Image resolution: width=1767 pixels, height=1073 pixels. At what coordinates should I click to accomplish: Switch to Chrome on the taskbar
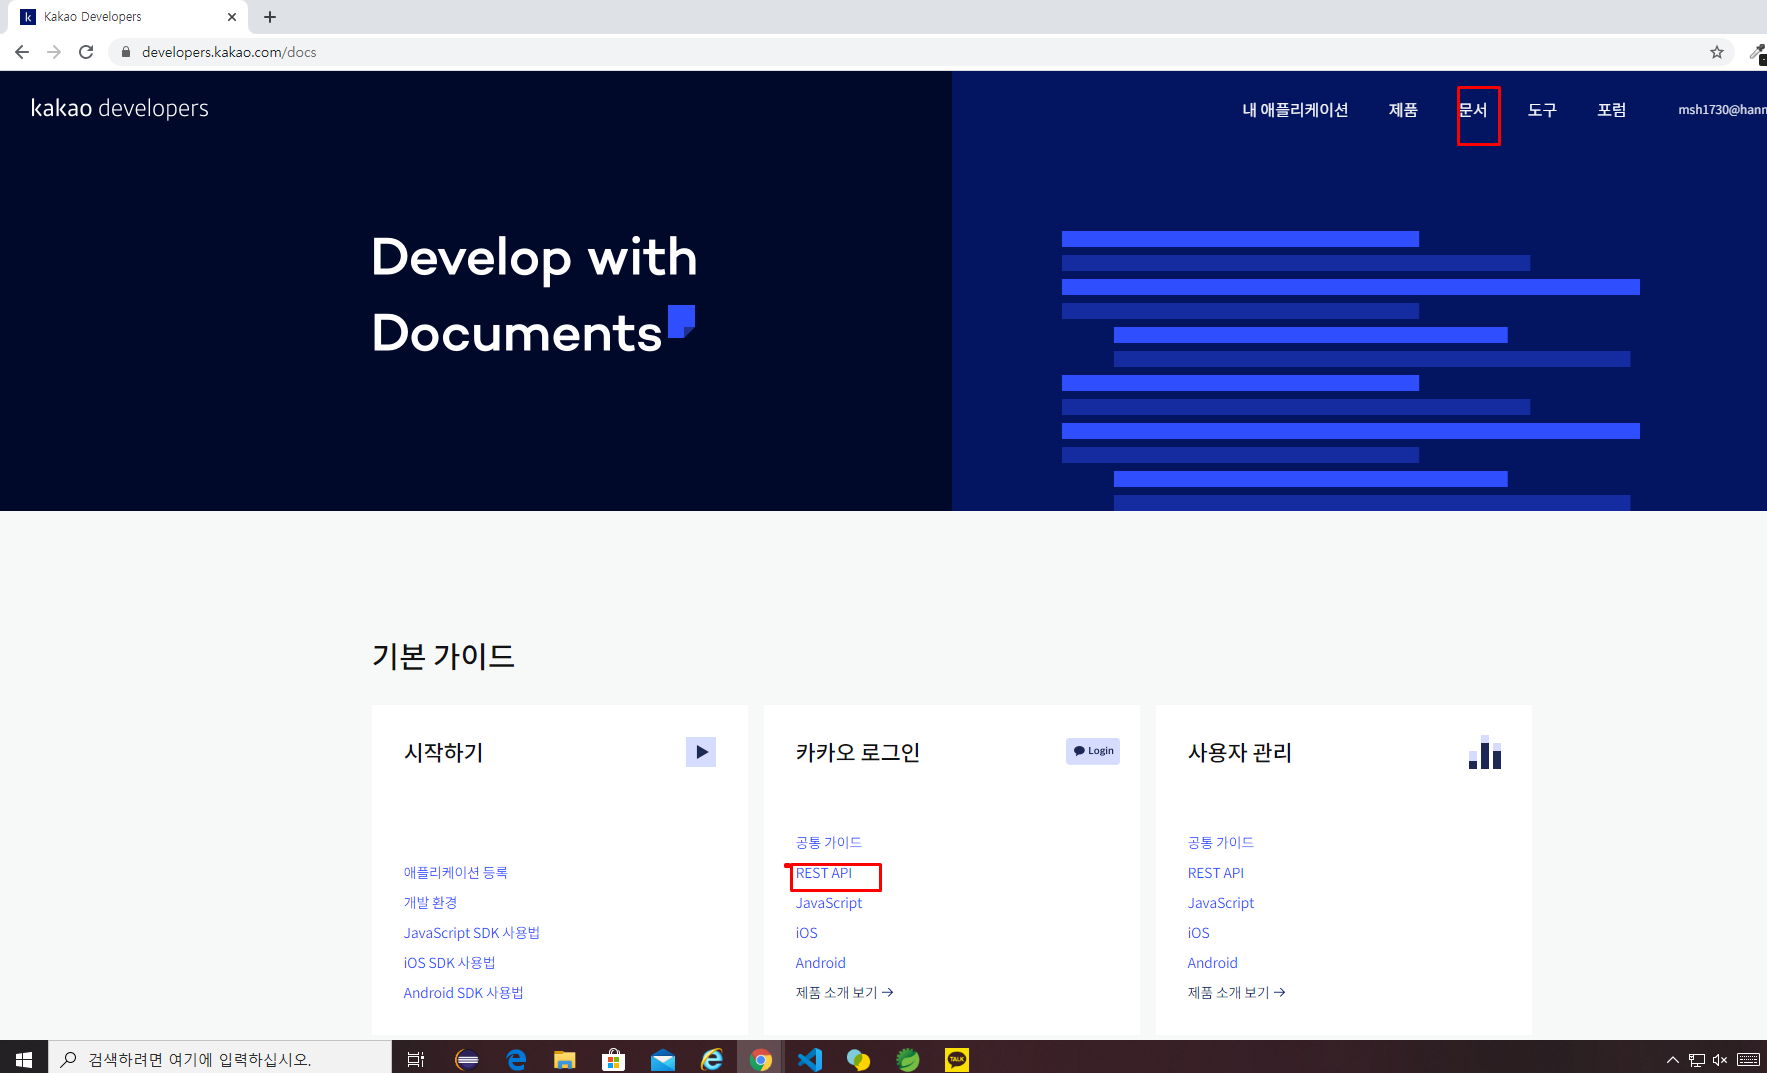click(x=761, y=1059)
